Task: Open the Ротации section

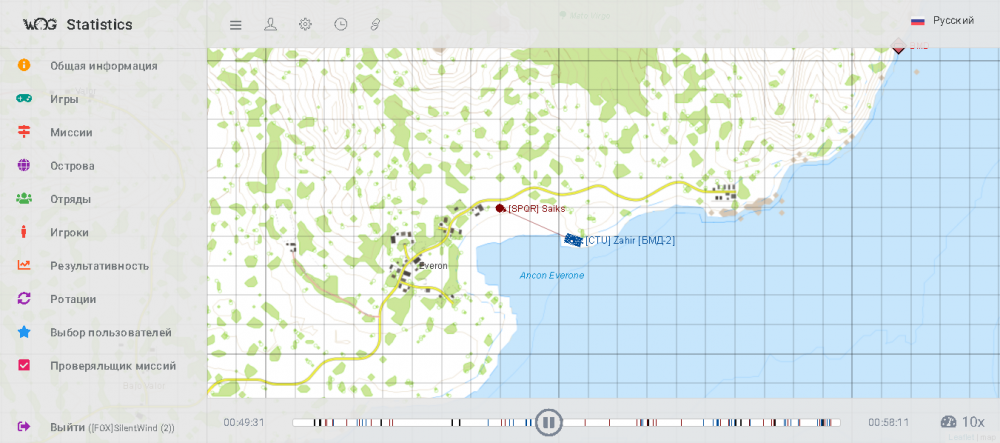Action: pos(72,299)
